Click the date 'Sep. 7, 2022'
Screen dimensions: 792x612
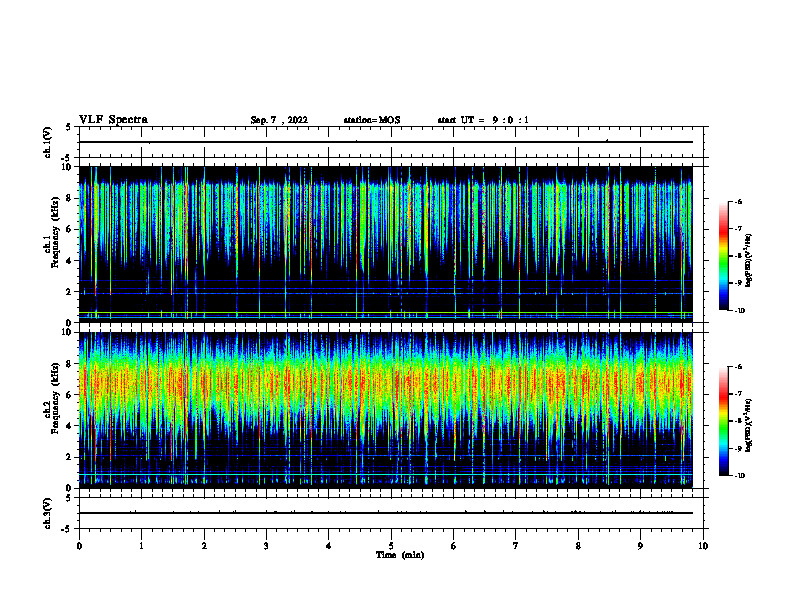[x=279, y=120]
